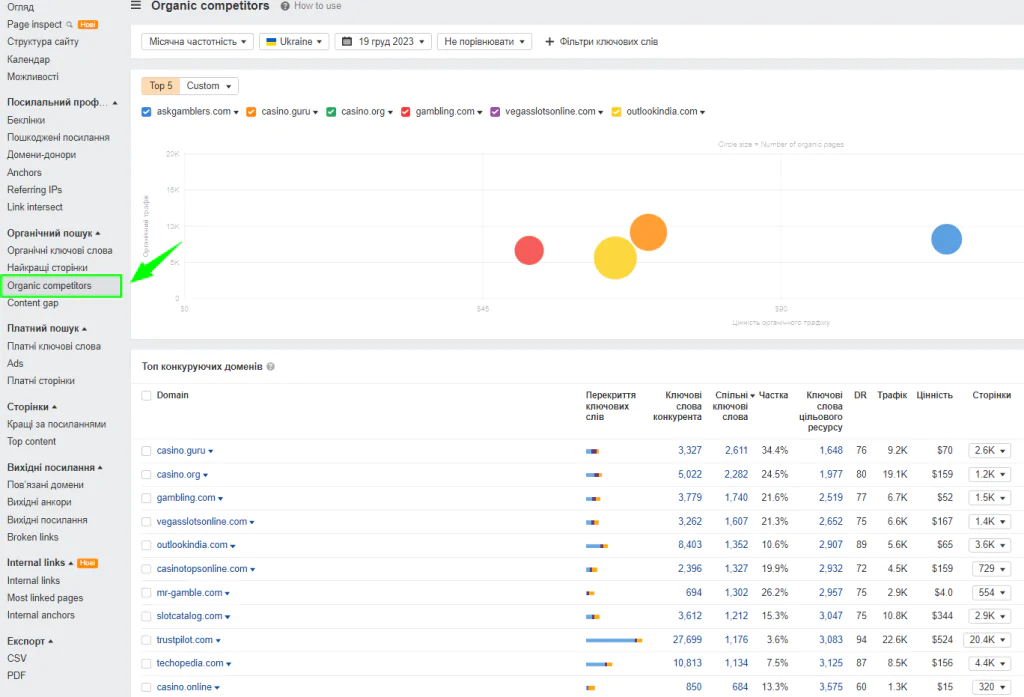The width and height of the screenshot is (1024, 697).
Task: Click the plus icon for keyword filters
Action: tap(549, 42)
